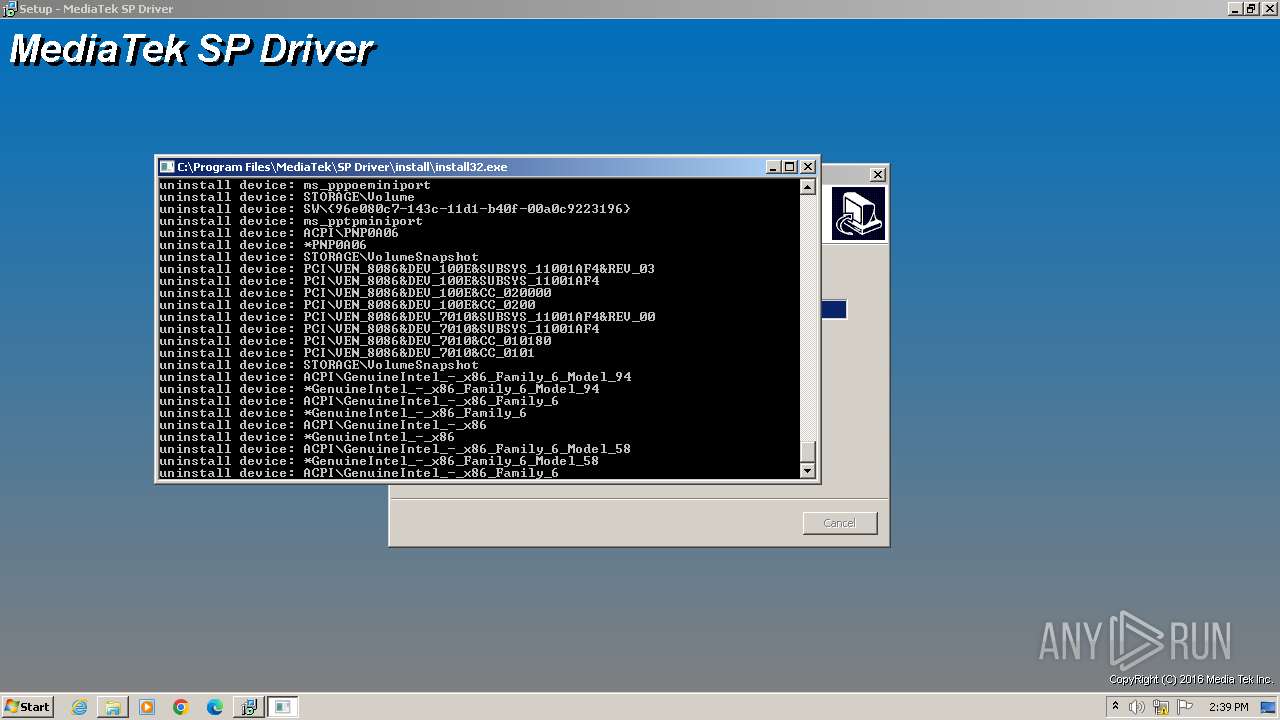
Task: Open the console window system menu icon
Action: click(x=167, y=167)
